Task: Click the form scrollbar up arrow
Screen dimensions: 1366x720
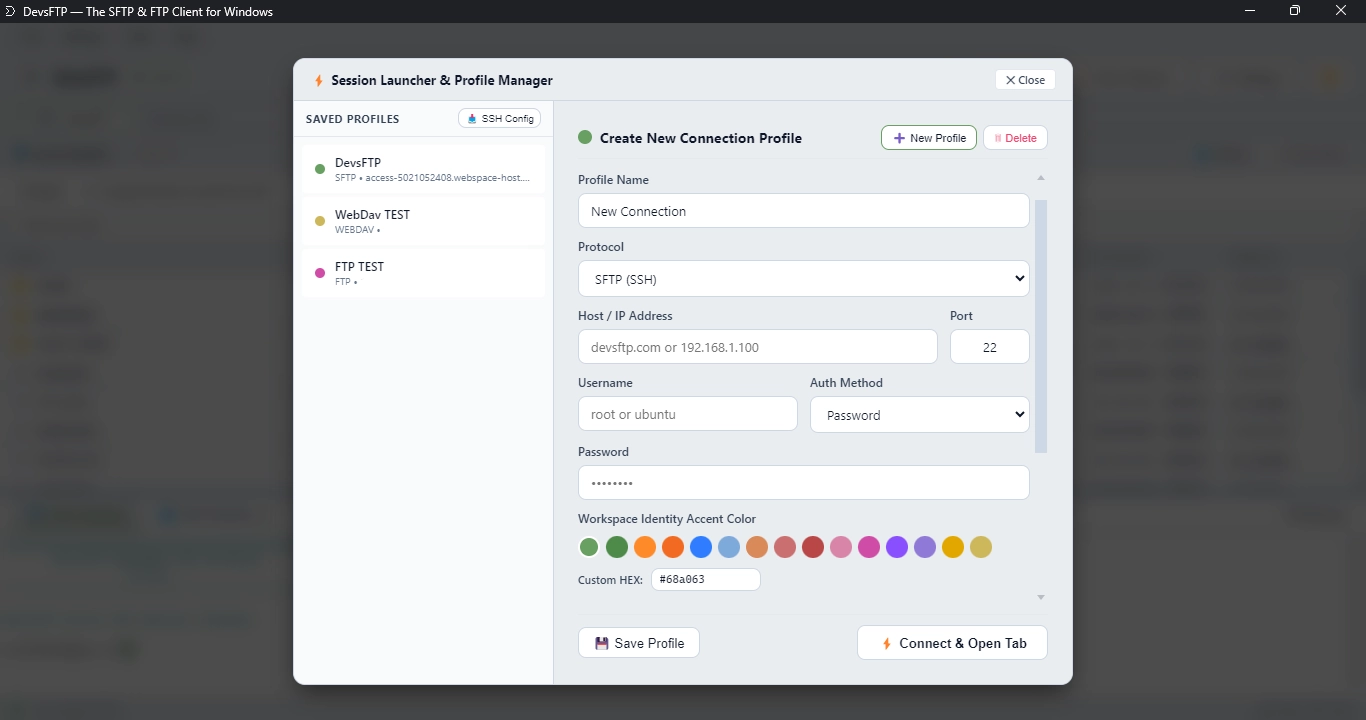Action: click(1041, 178)
